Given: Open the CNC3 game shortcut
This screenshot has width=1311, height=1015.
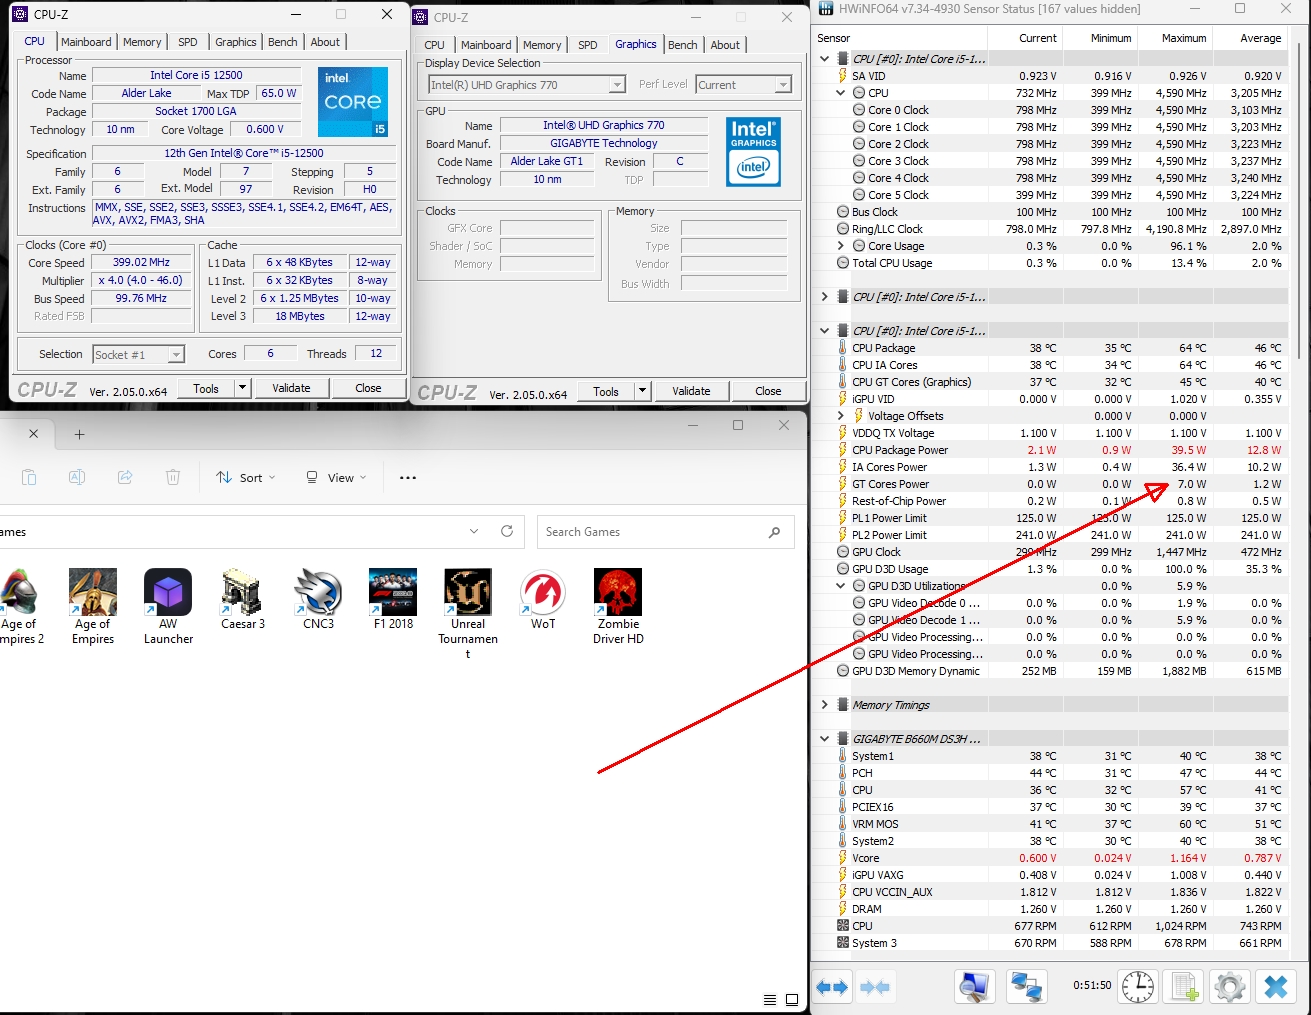Looking at the screenshot, I should point(318,599).
